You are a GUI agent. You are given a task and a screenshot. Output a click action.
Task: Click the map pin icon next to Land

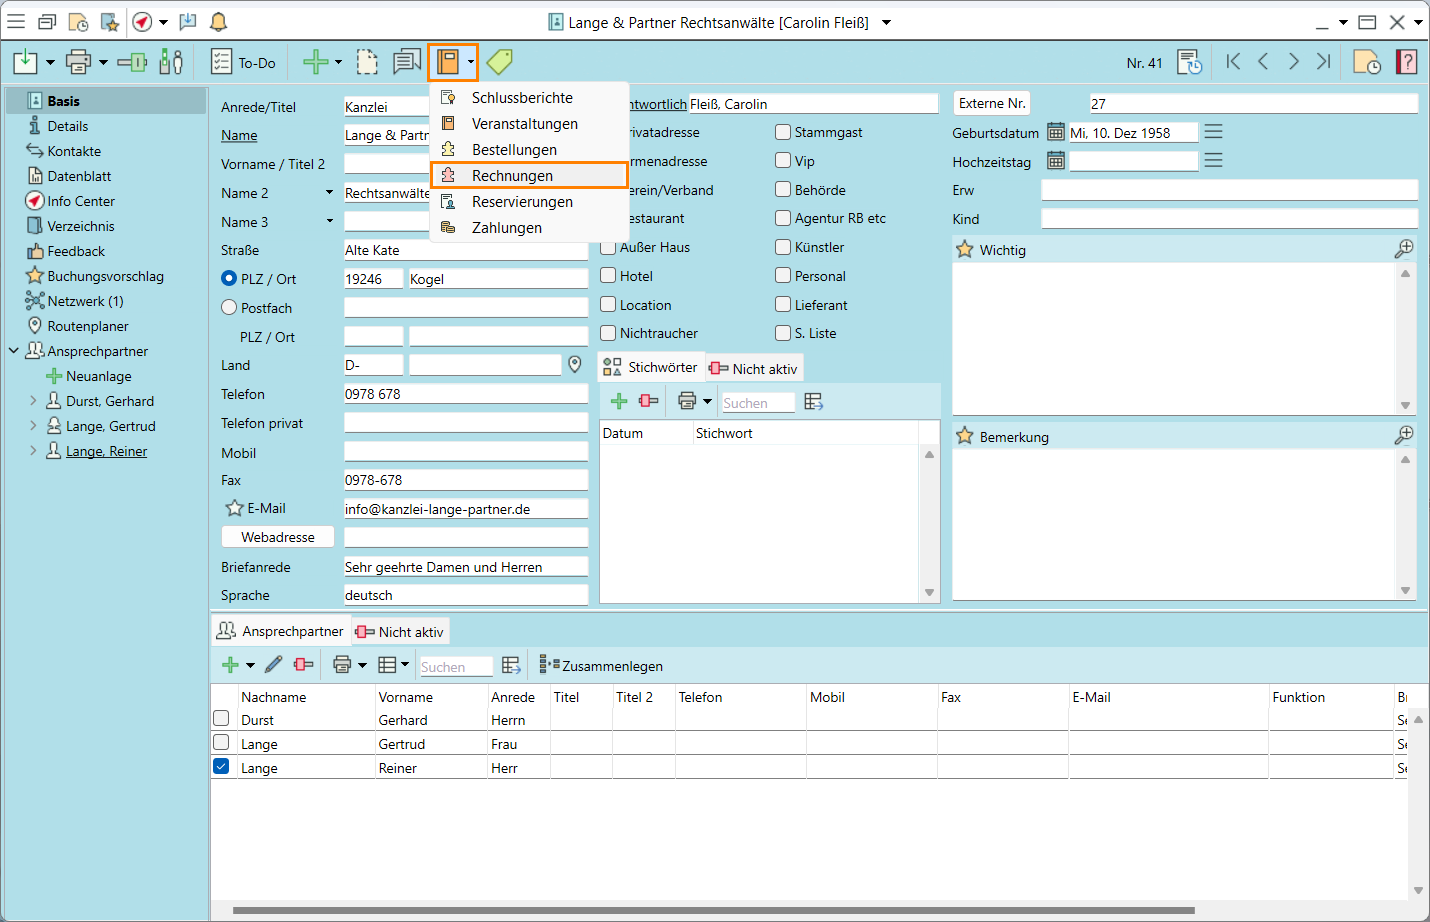coord(575,365)
